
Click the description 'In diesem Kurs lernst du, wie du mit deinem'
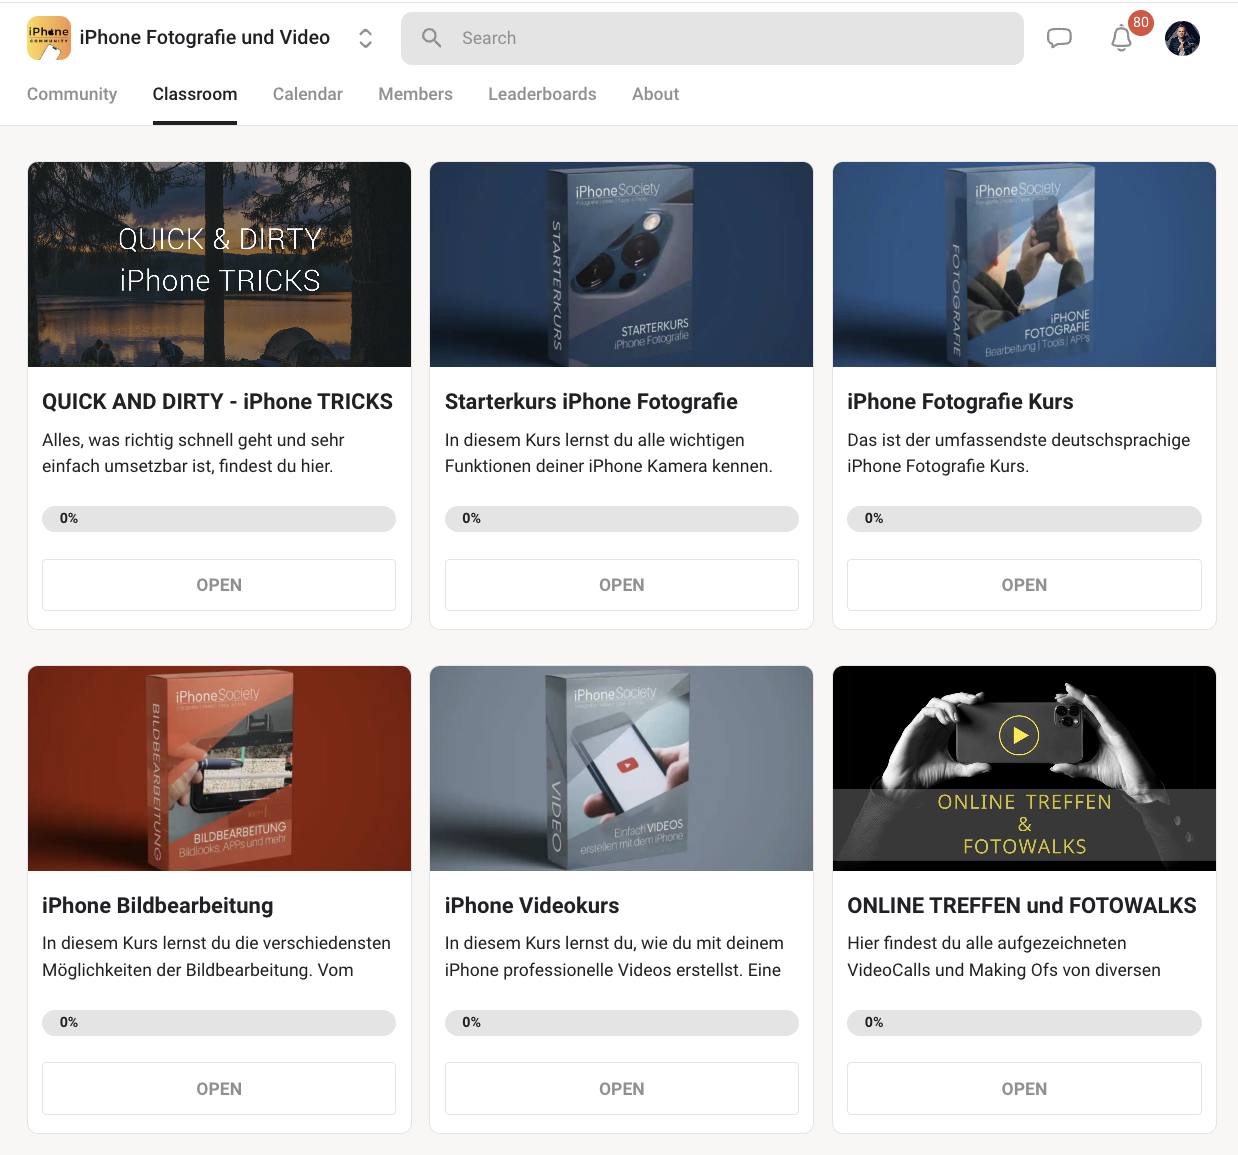pos(614,957)
